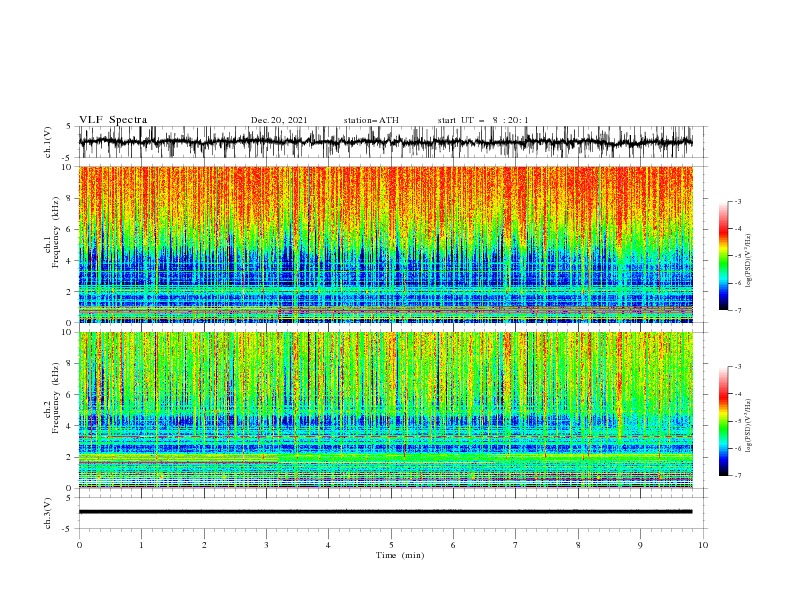Viewport: 792px width, 612px height.
Task: Click the ch.1 color bar "log(PSD)(V²/Hz)" label
Action: [748, 261]
